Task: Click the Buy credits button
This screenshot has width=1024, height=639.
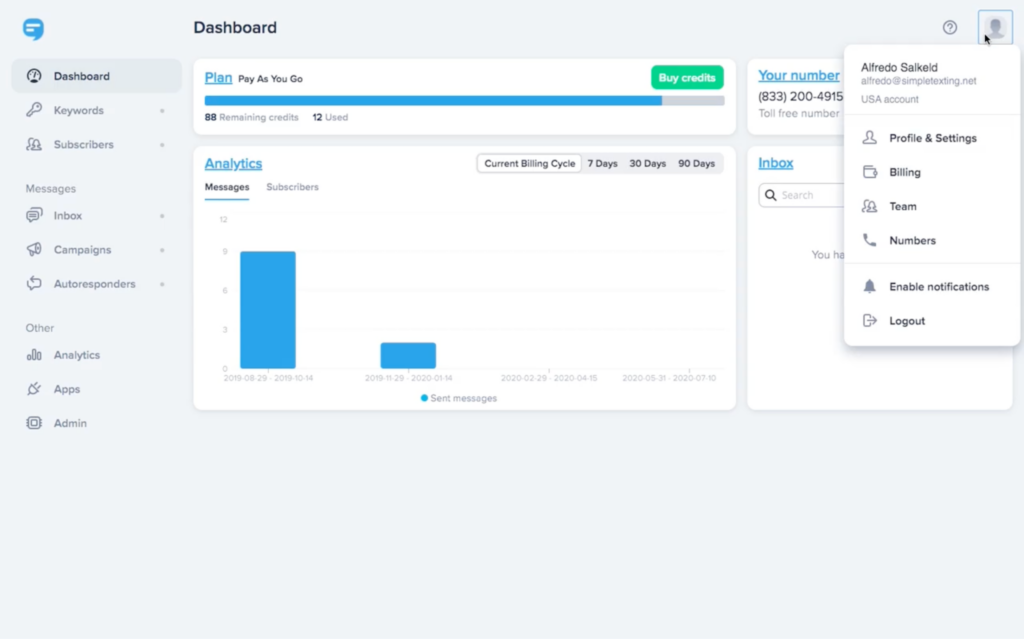Action: (x=687, y=76)
